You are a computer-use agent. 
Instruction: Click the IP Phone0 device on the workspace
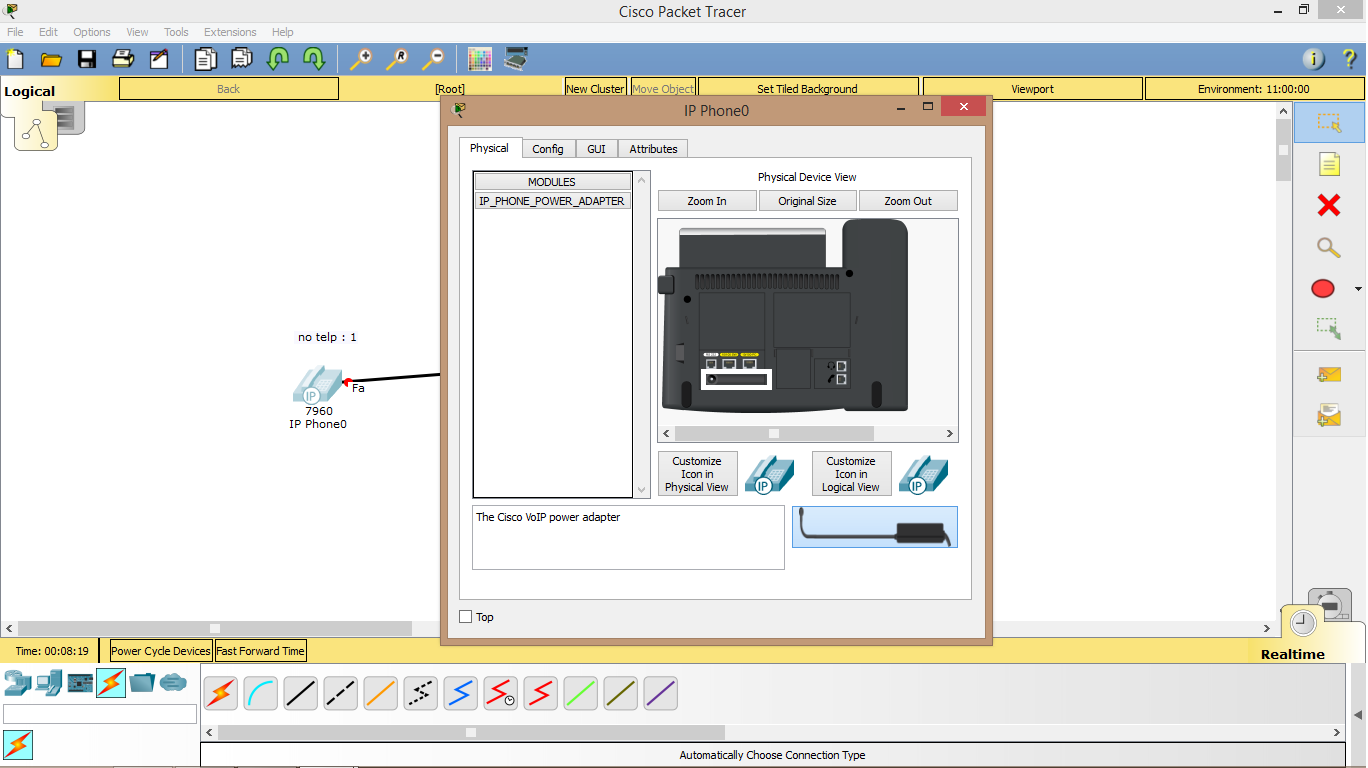pyautogui.click(x=317, y=385)
